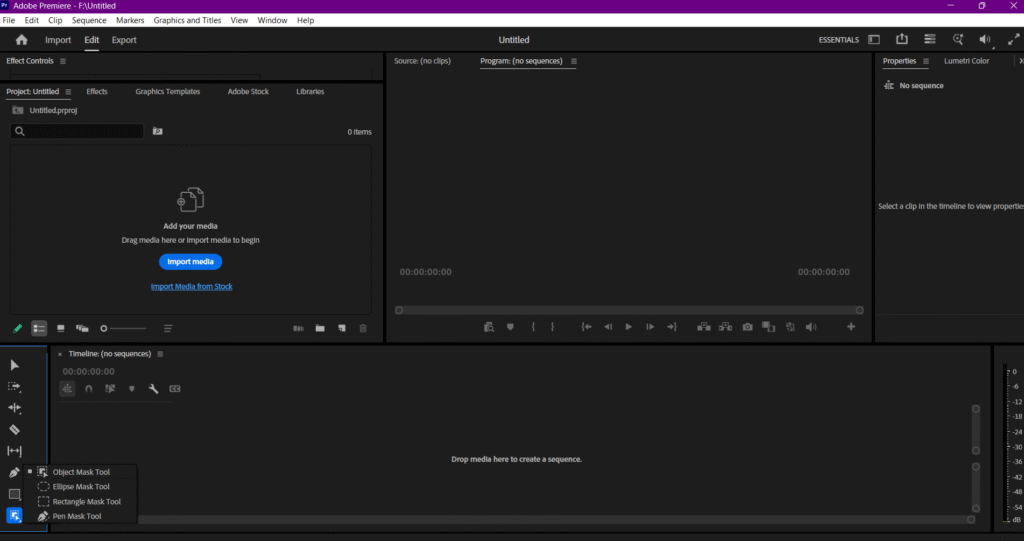Choose Ellipse Mask Tool from flyout
Screen dimensions: 1024x541
(81, 487)
